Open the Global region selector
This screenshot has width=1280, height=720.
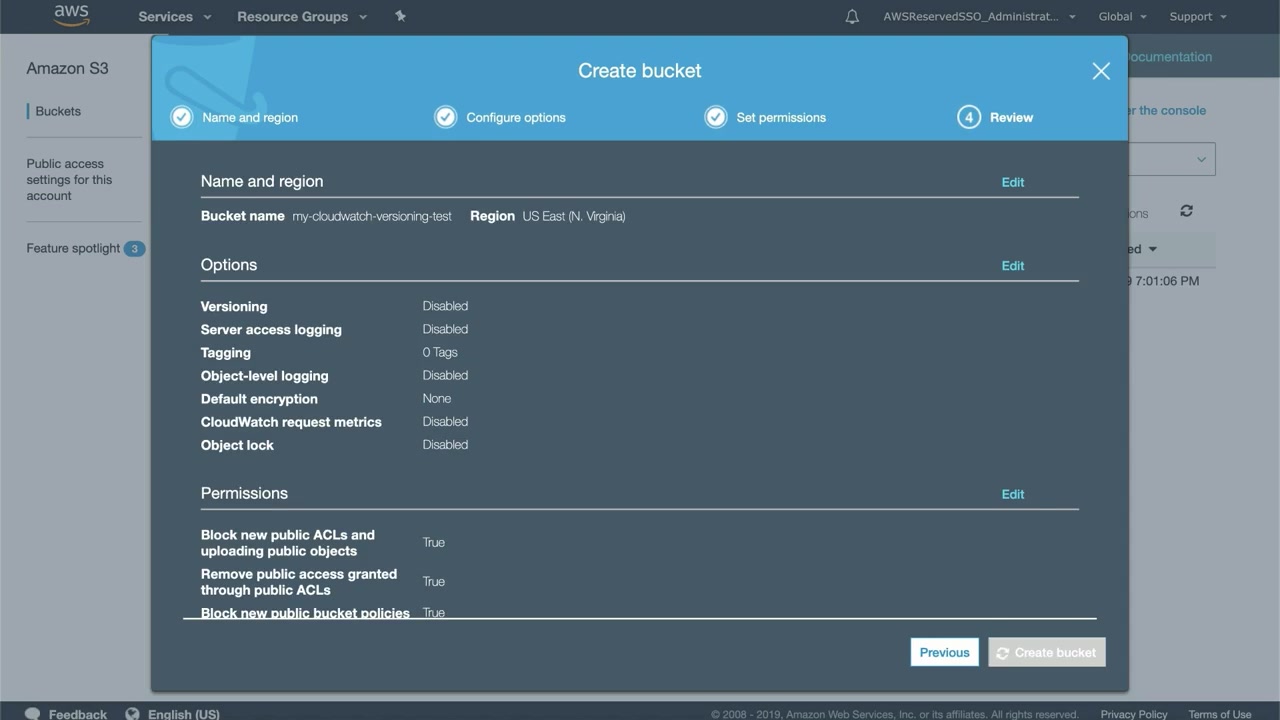point(1122,17)
